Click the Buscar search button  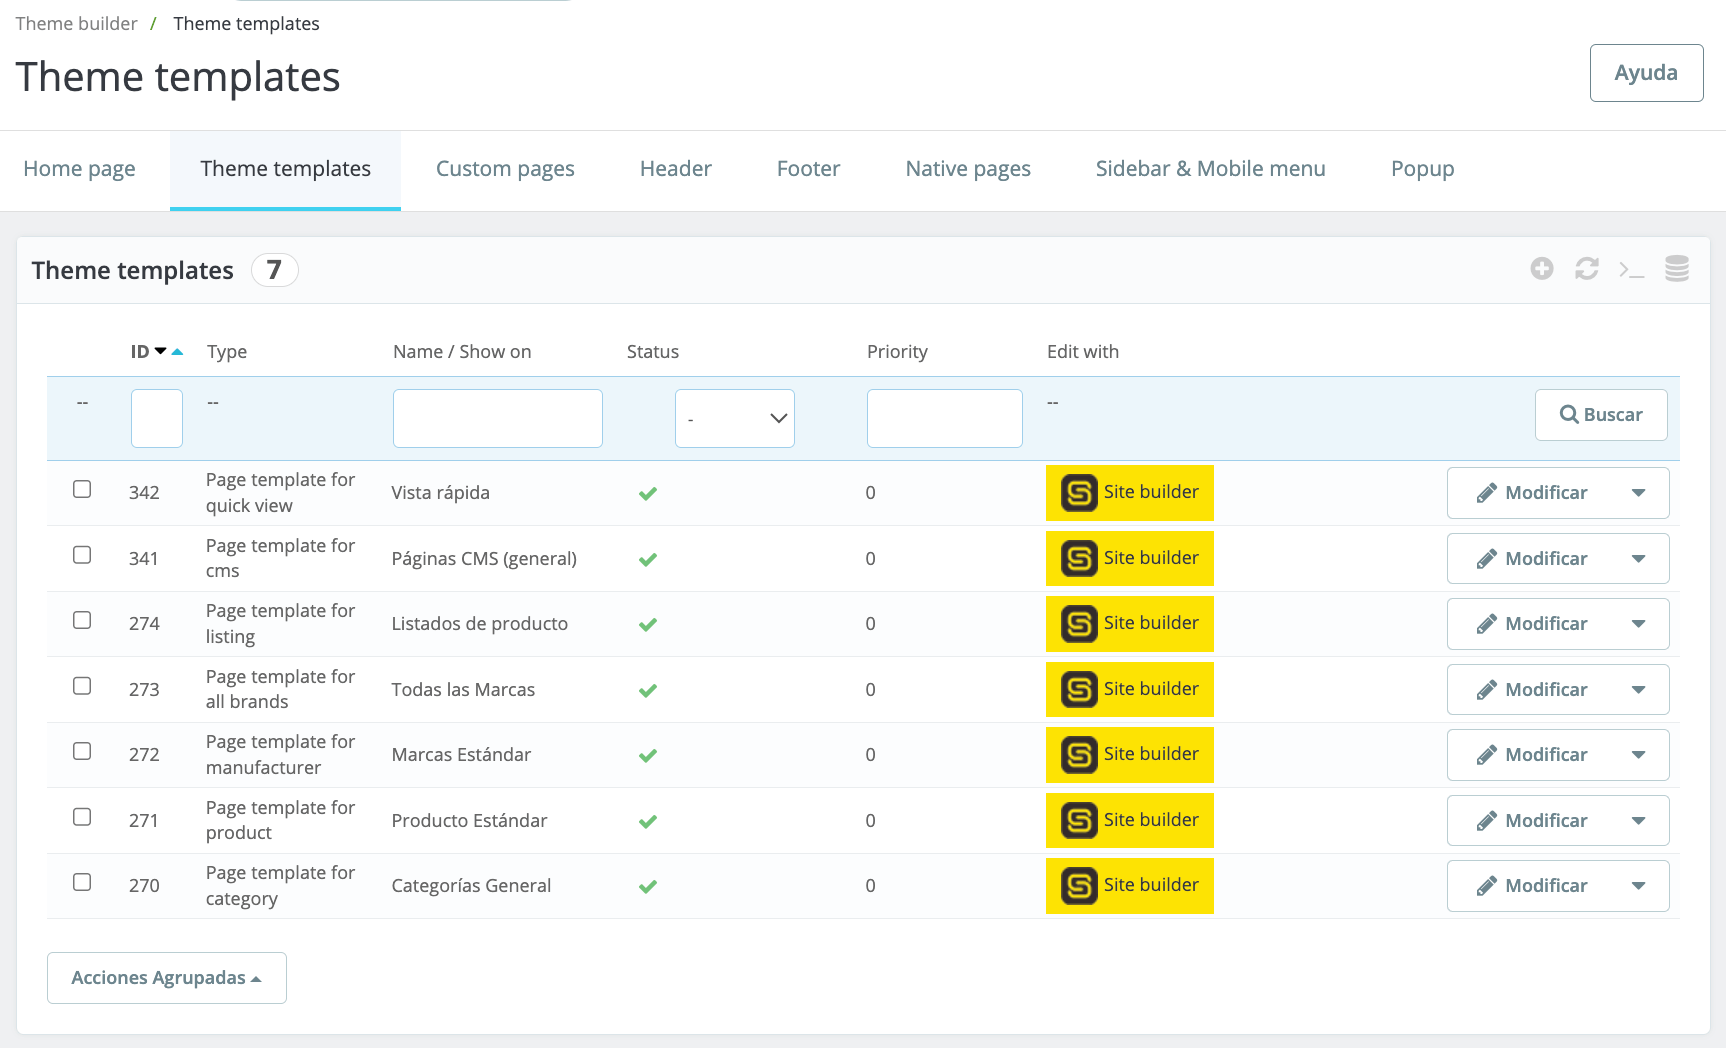(x=1600, y=415)
